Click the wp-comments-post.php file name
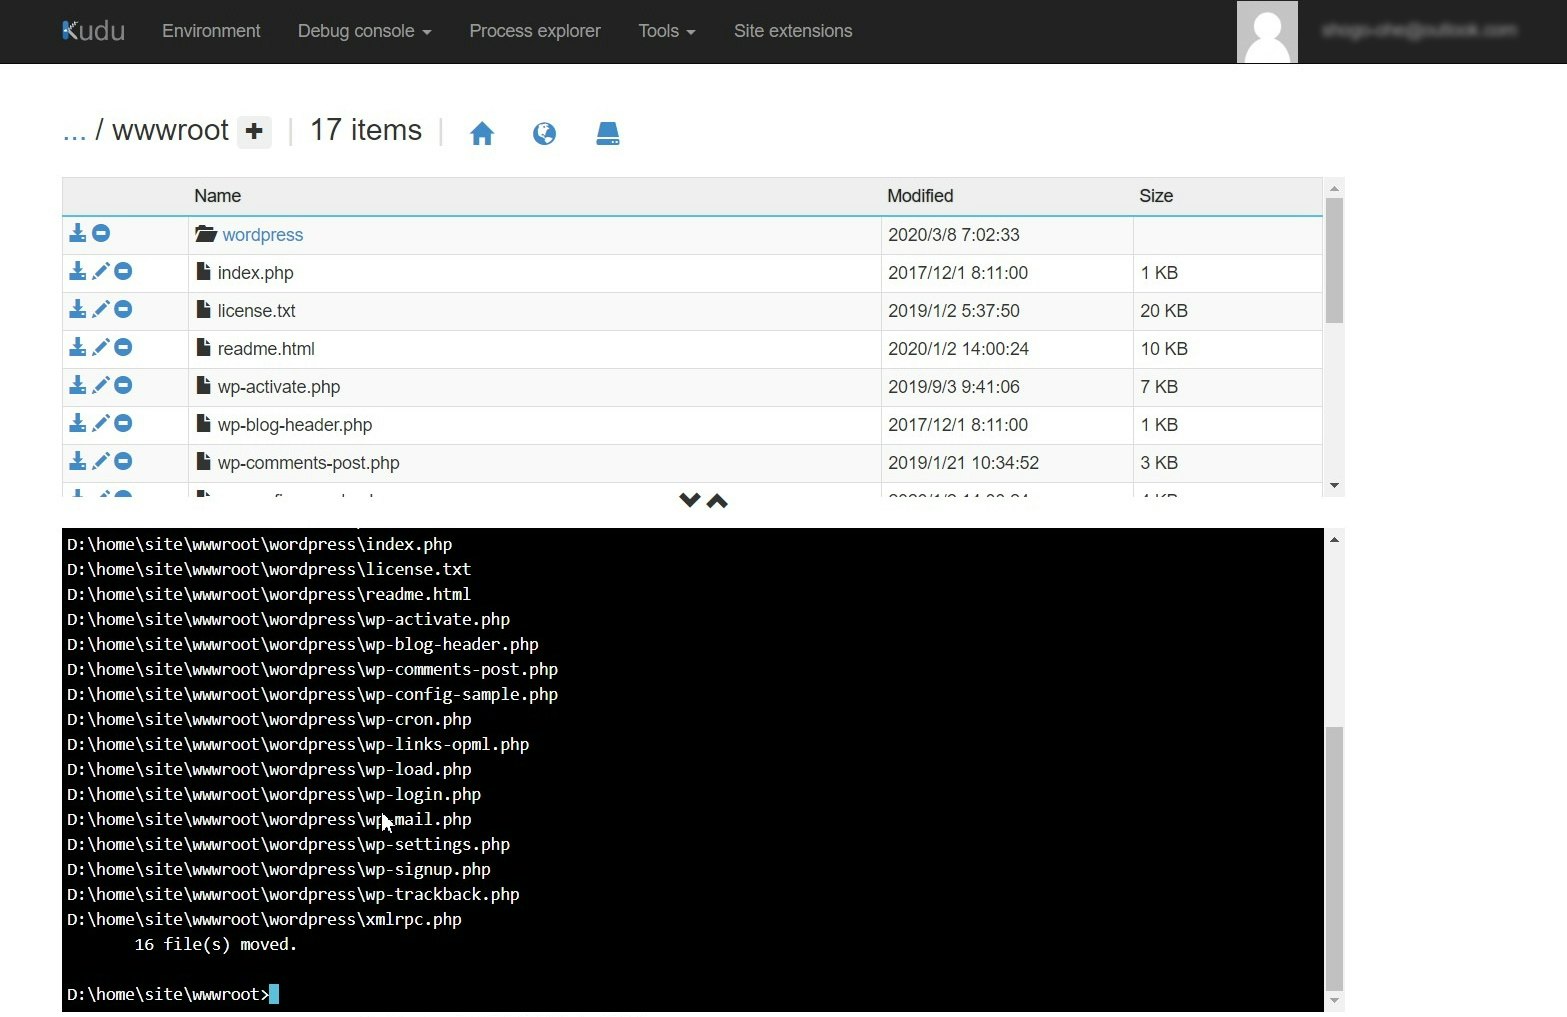This screenshot has width=1567, height=1017. pos(308,463)
